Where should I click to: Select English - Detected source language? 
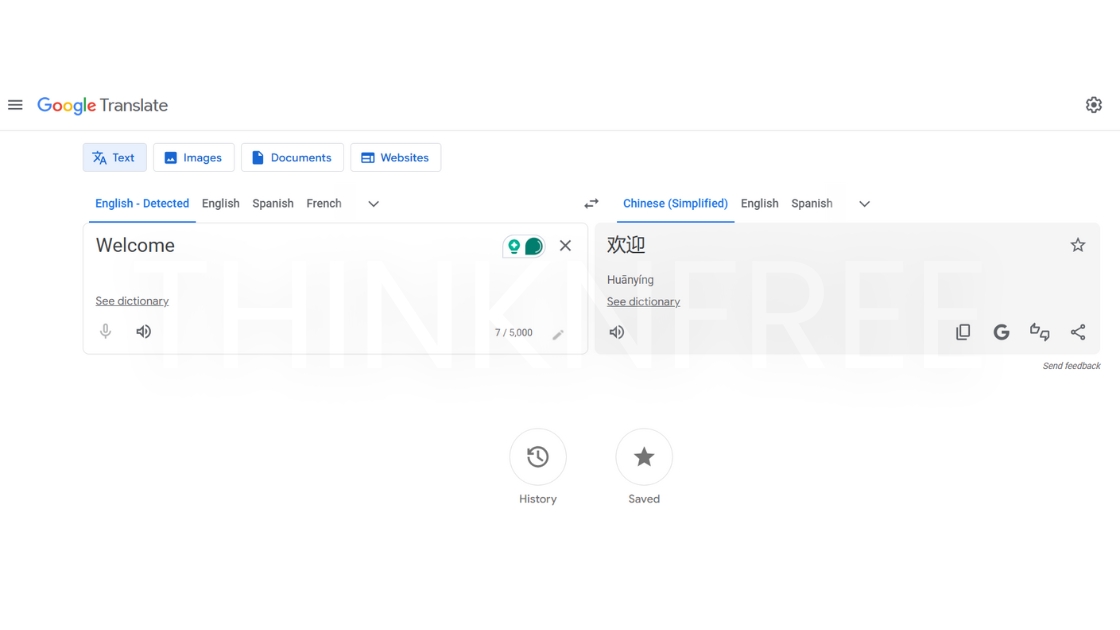tap(142, 204)
